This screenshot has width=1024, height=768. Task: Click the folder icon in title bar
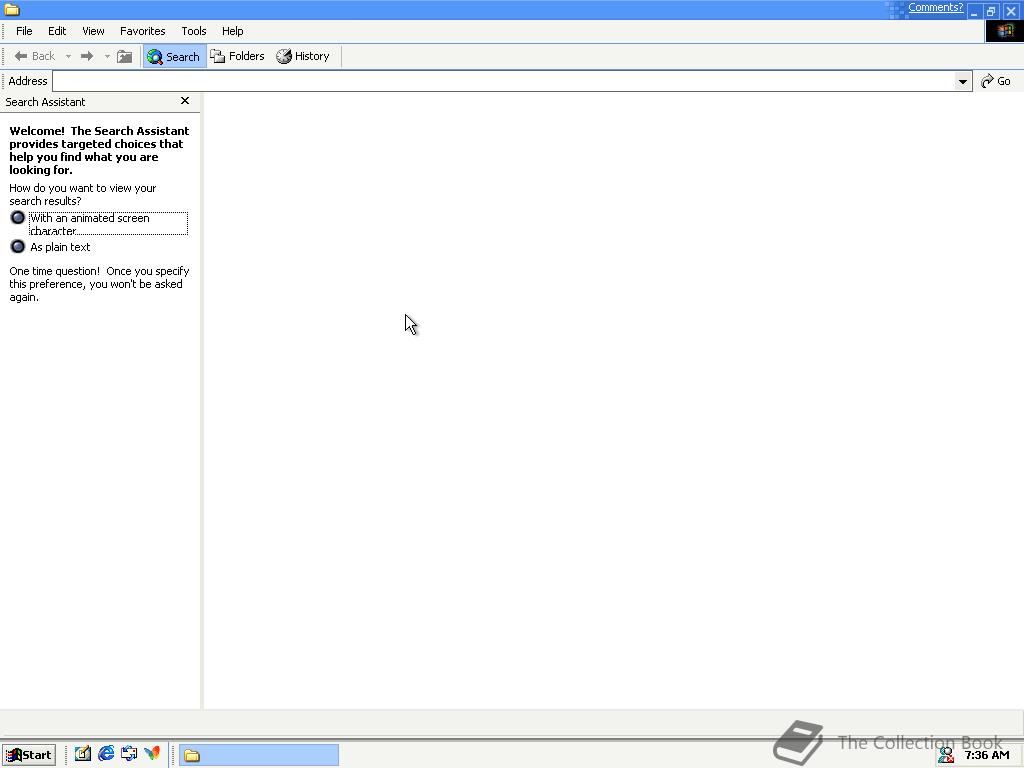point(12,9)
